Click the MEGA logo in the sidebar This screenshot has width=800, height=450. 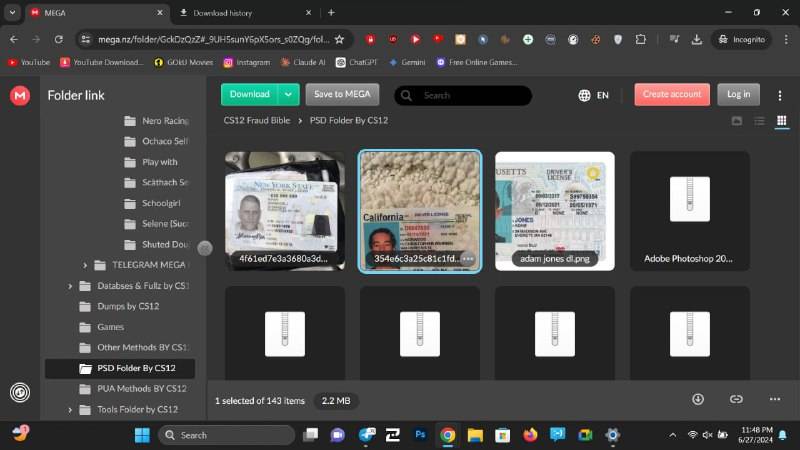pos(20,95)
